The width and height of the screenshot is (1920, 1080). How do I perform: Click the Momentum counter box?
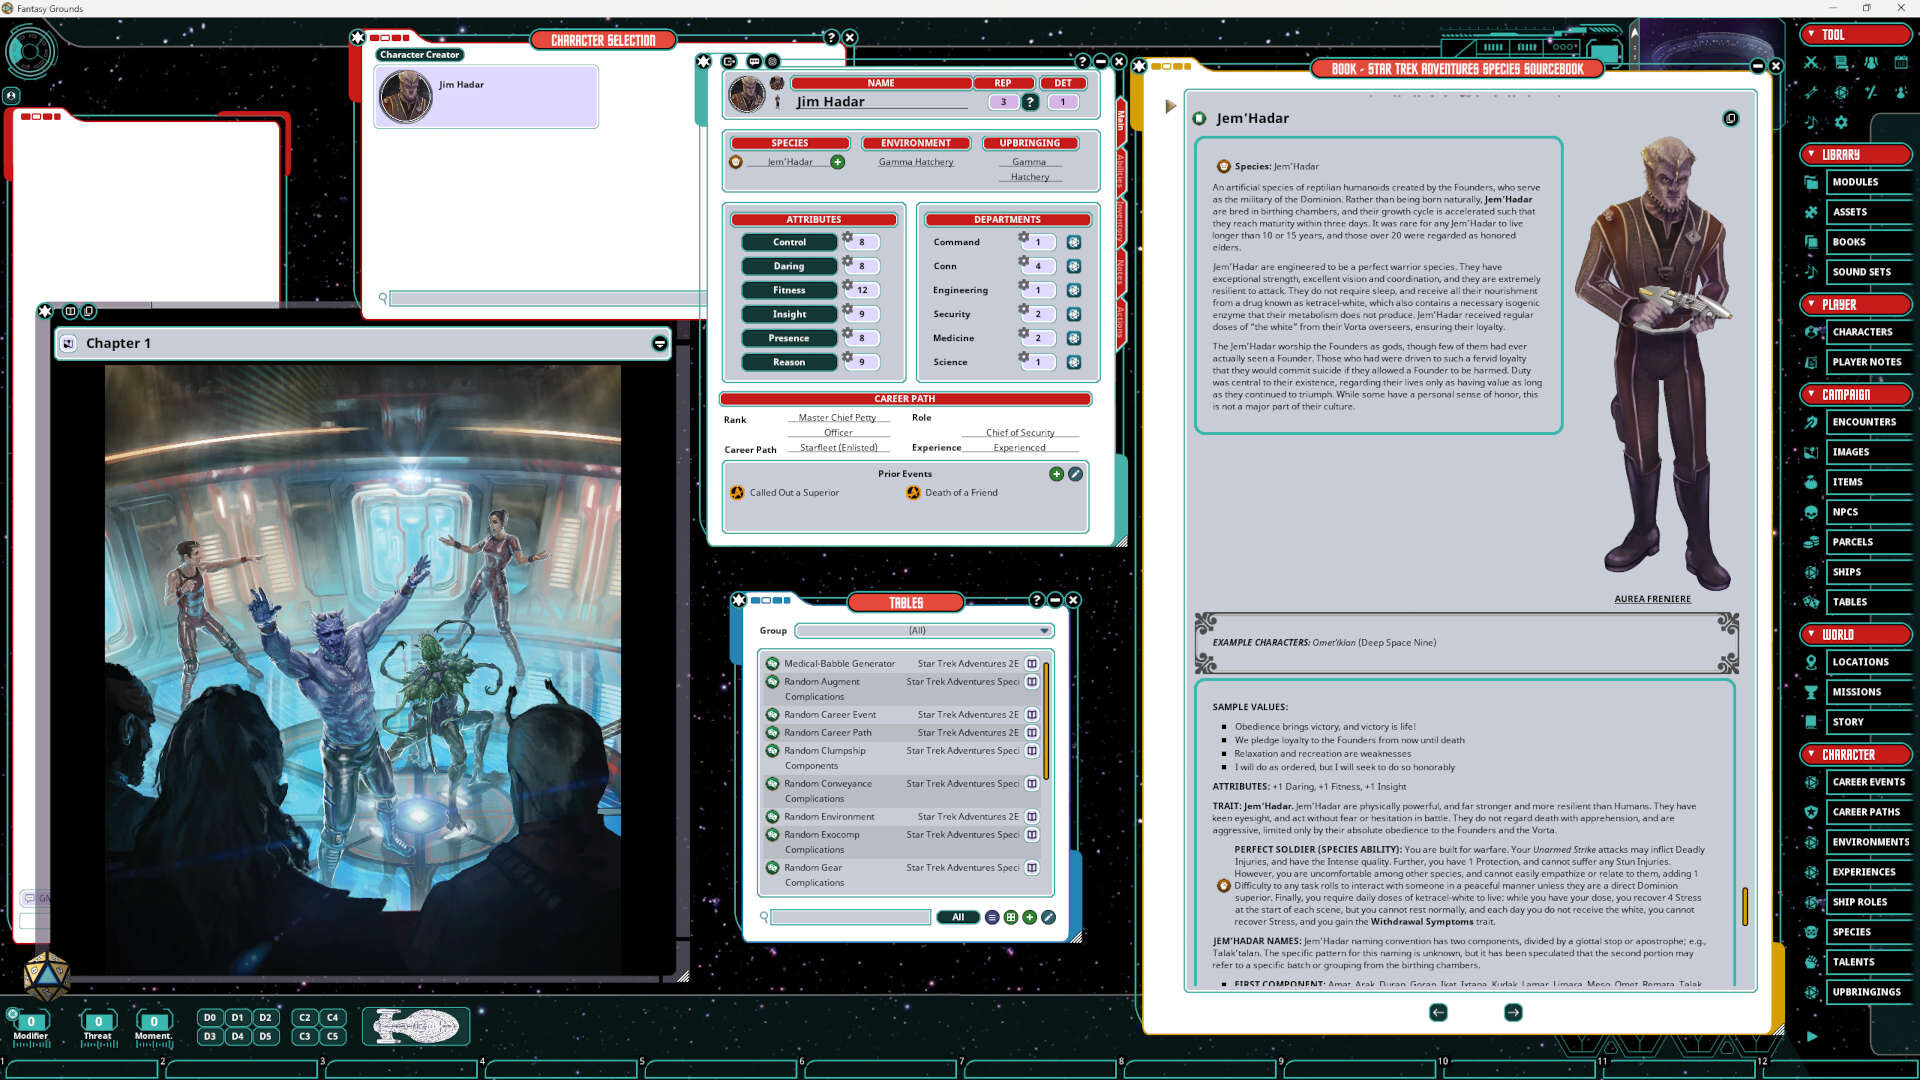pyautogui.click(x=154, y=1022)
